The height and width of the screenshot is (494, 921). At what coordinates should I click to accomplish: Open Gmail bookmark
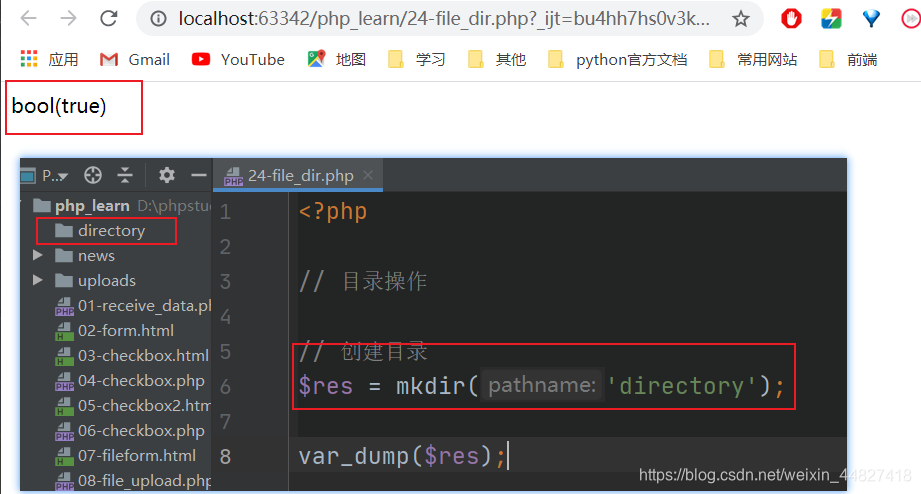click(x=135, y=59)
